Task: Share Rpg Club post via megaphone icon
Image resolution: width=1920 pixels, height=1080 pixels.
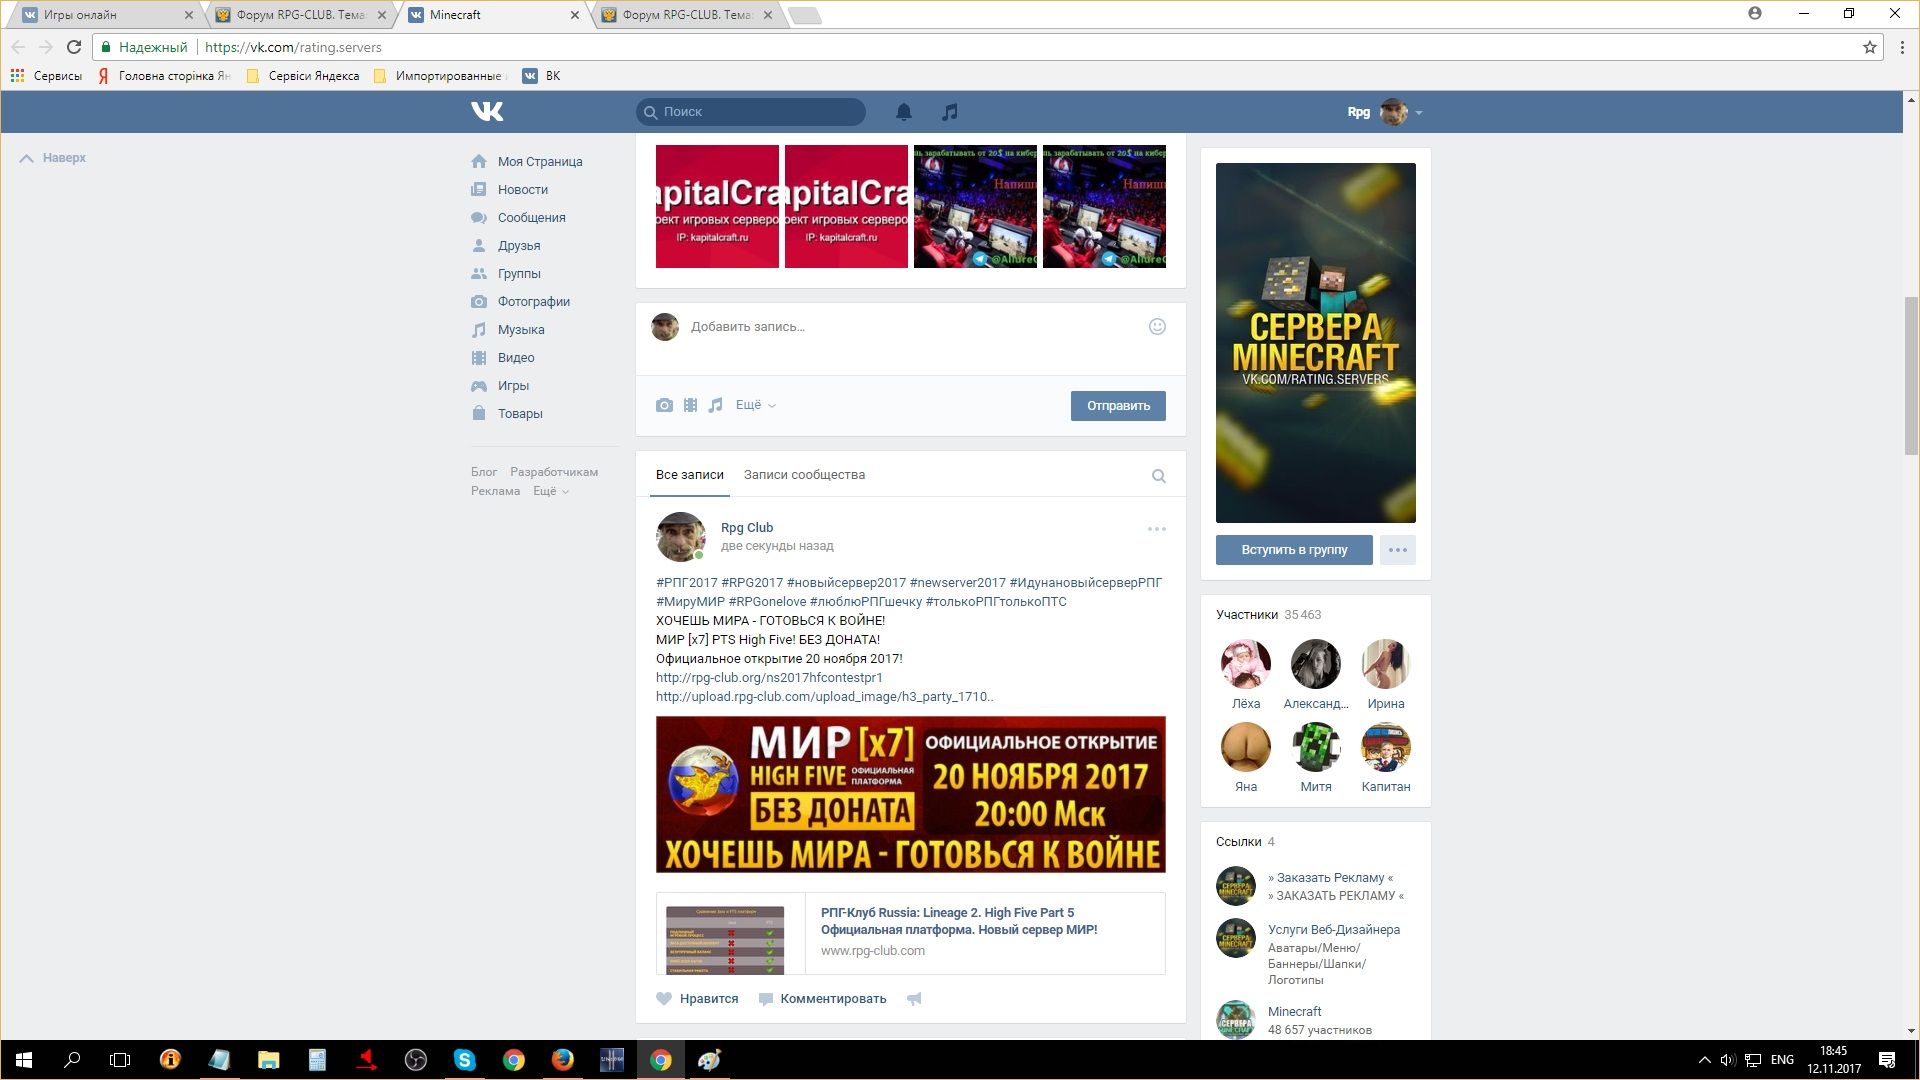Action: click(914, 999)
